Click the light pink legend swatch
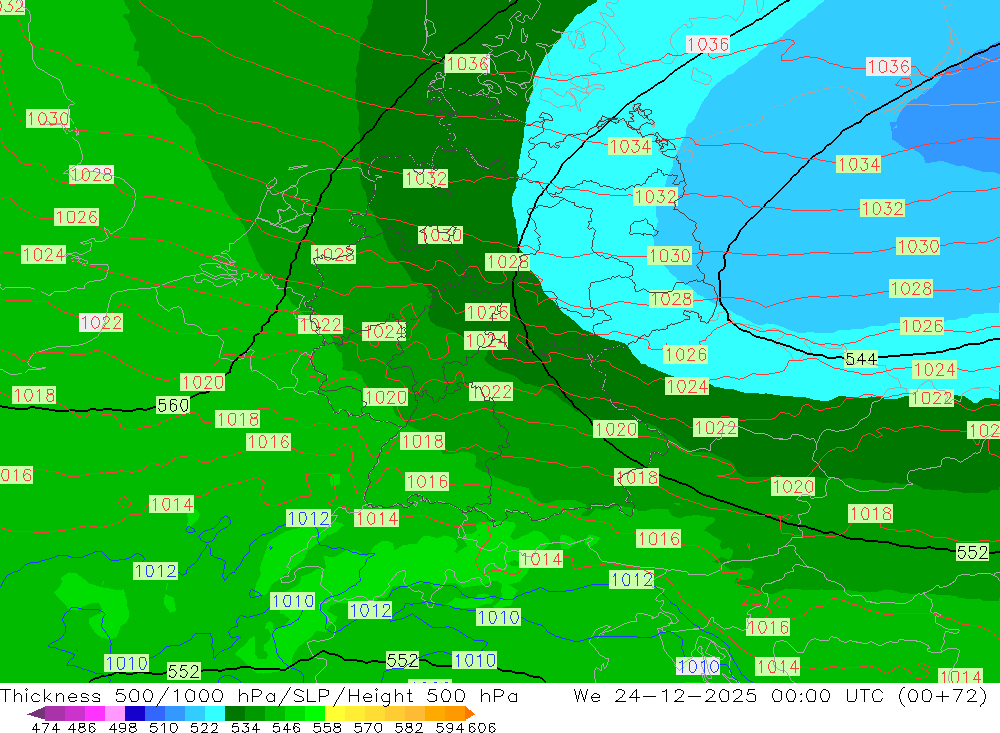Image resolution: width=1000 pixels, height=733 pixels. pos(115,713)
